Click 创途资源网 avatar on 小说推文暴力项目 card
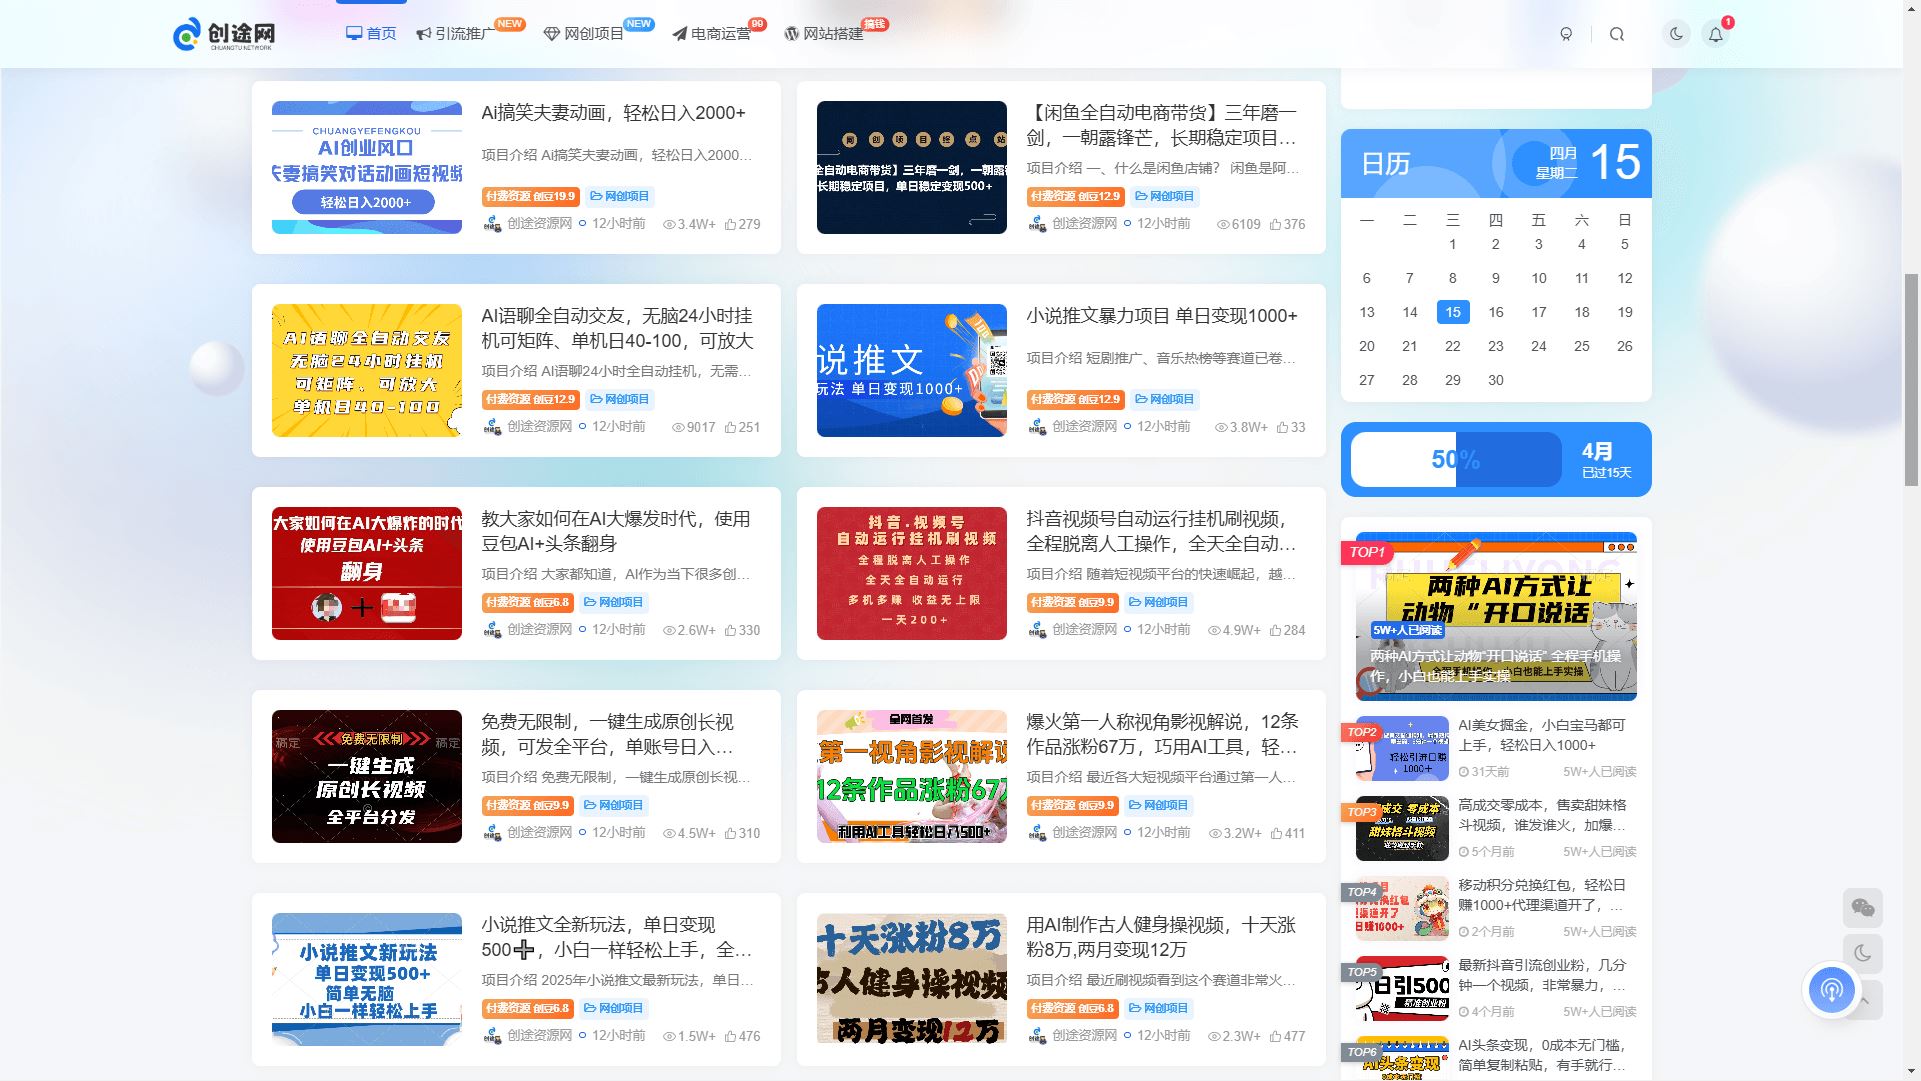Image resolution: width=1921 pixels, height=1081 pixels. click(x=1037, y=427)
